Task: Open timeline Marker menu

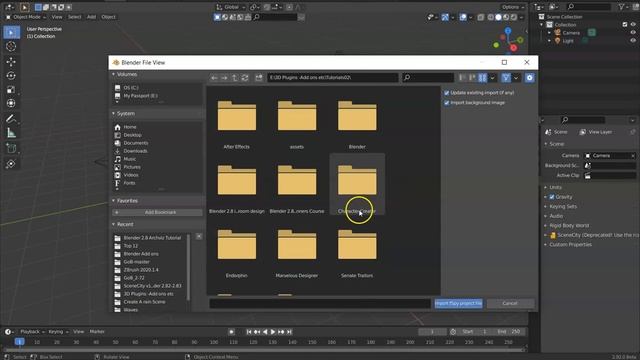Action: point(97,332)
